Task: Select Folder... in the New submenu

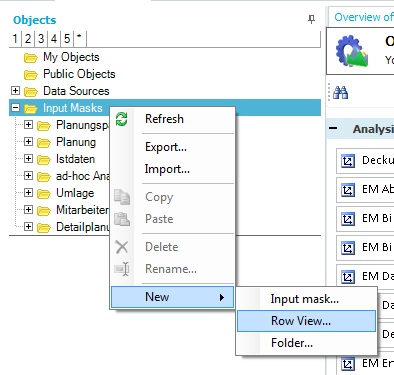Action: click(x=306, y=343)
